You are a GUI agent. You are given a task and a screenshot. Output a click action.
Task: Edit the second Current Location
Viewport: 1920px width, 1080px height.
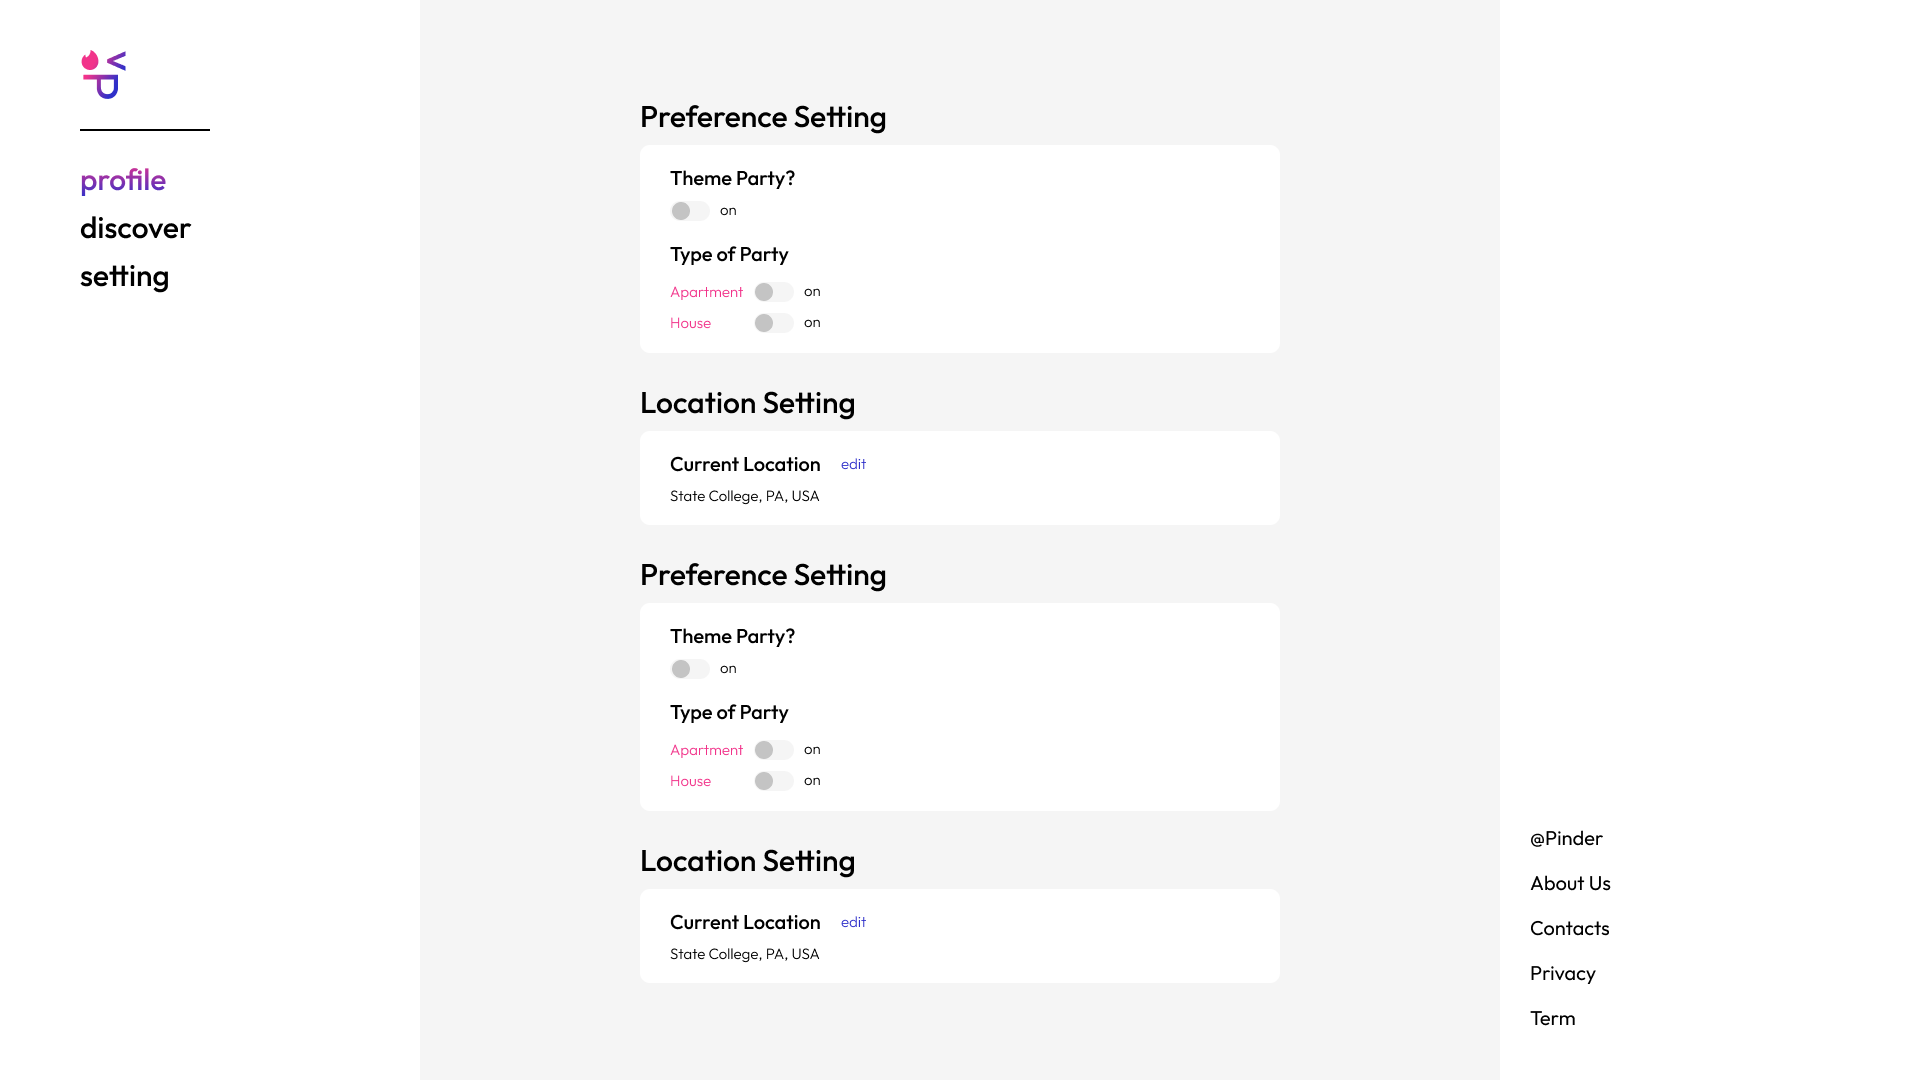[x=853, y=922]
